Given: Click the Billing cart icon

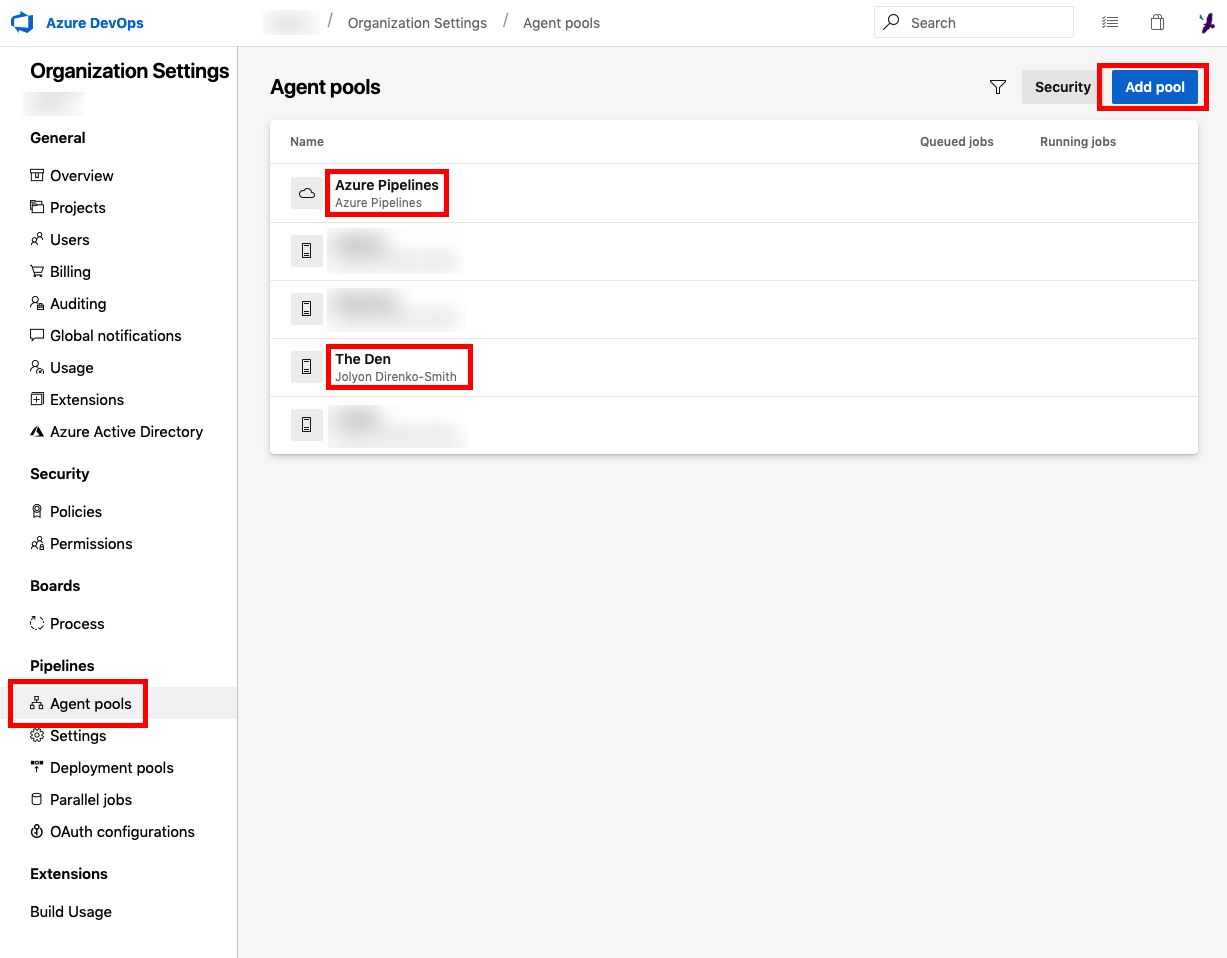Looking at the screenshot, I should (37, 271).
